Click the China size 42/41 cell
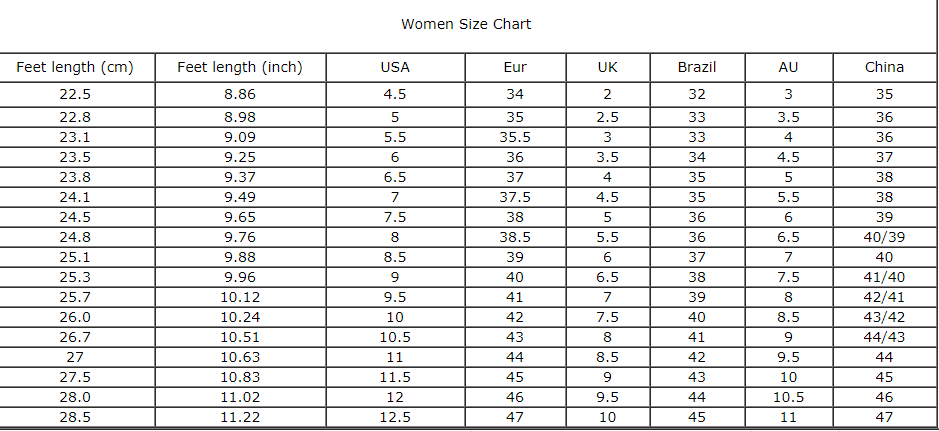The height and width of the screenshot is (431, 939). click(884, 297)
